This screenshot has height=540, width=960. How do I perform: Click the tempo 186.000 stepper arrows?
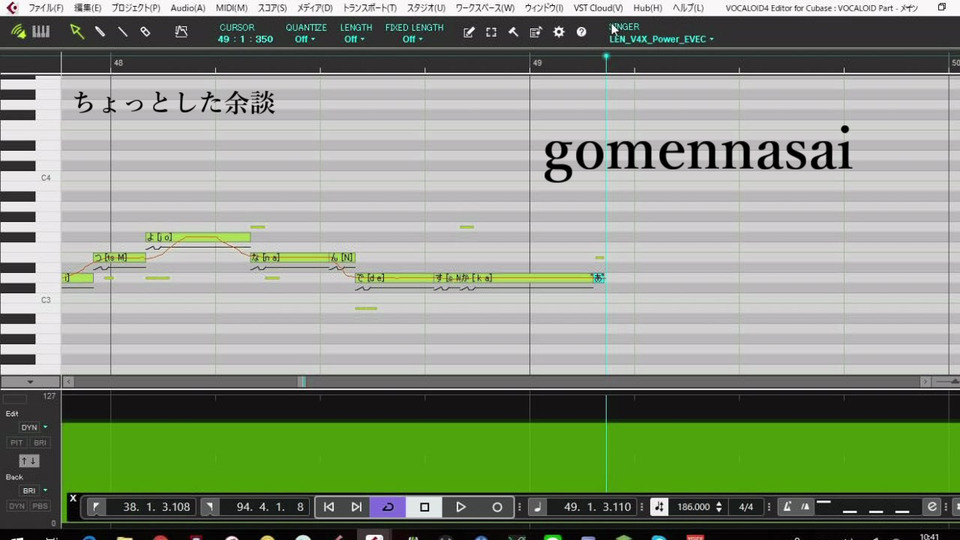[719, 507]
